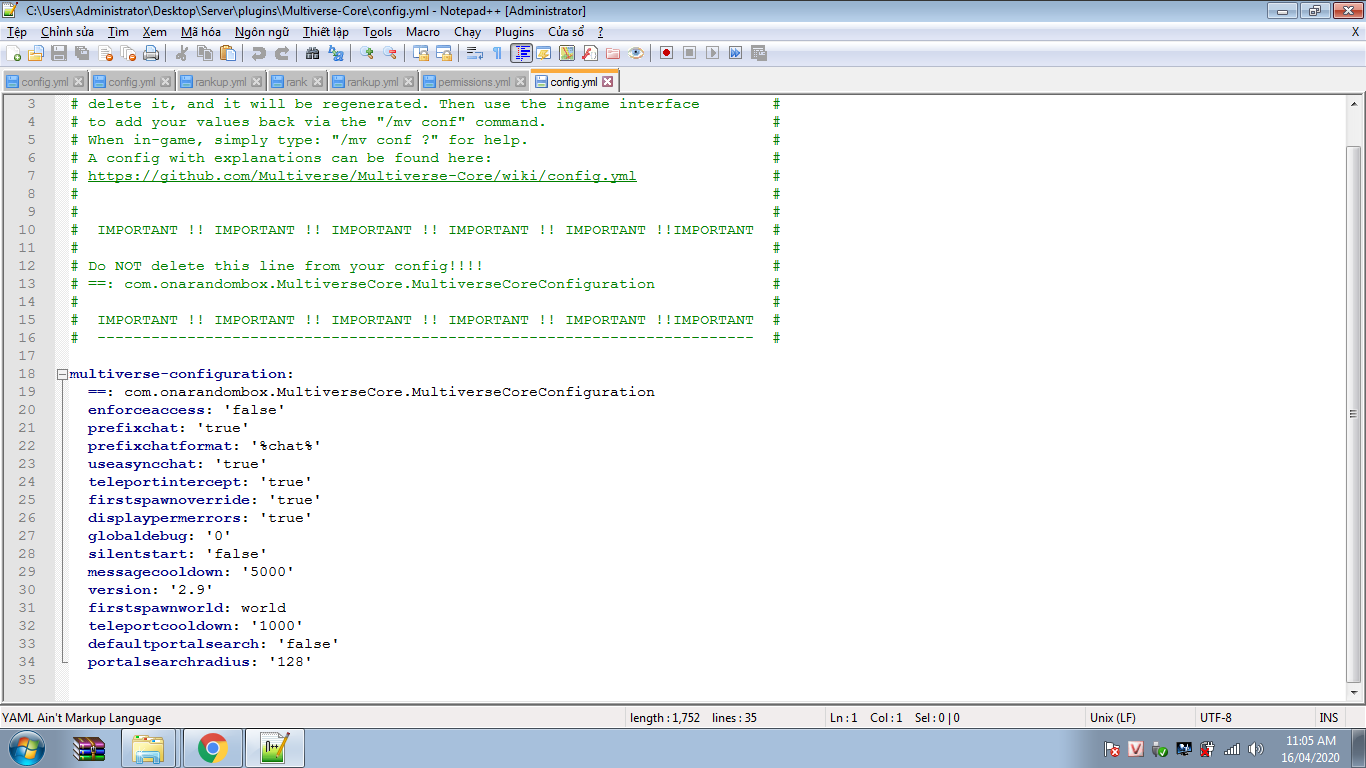1366x768 pixels.
Task: Switch to the rank tab
Action: [x=297, y=82]
